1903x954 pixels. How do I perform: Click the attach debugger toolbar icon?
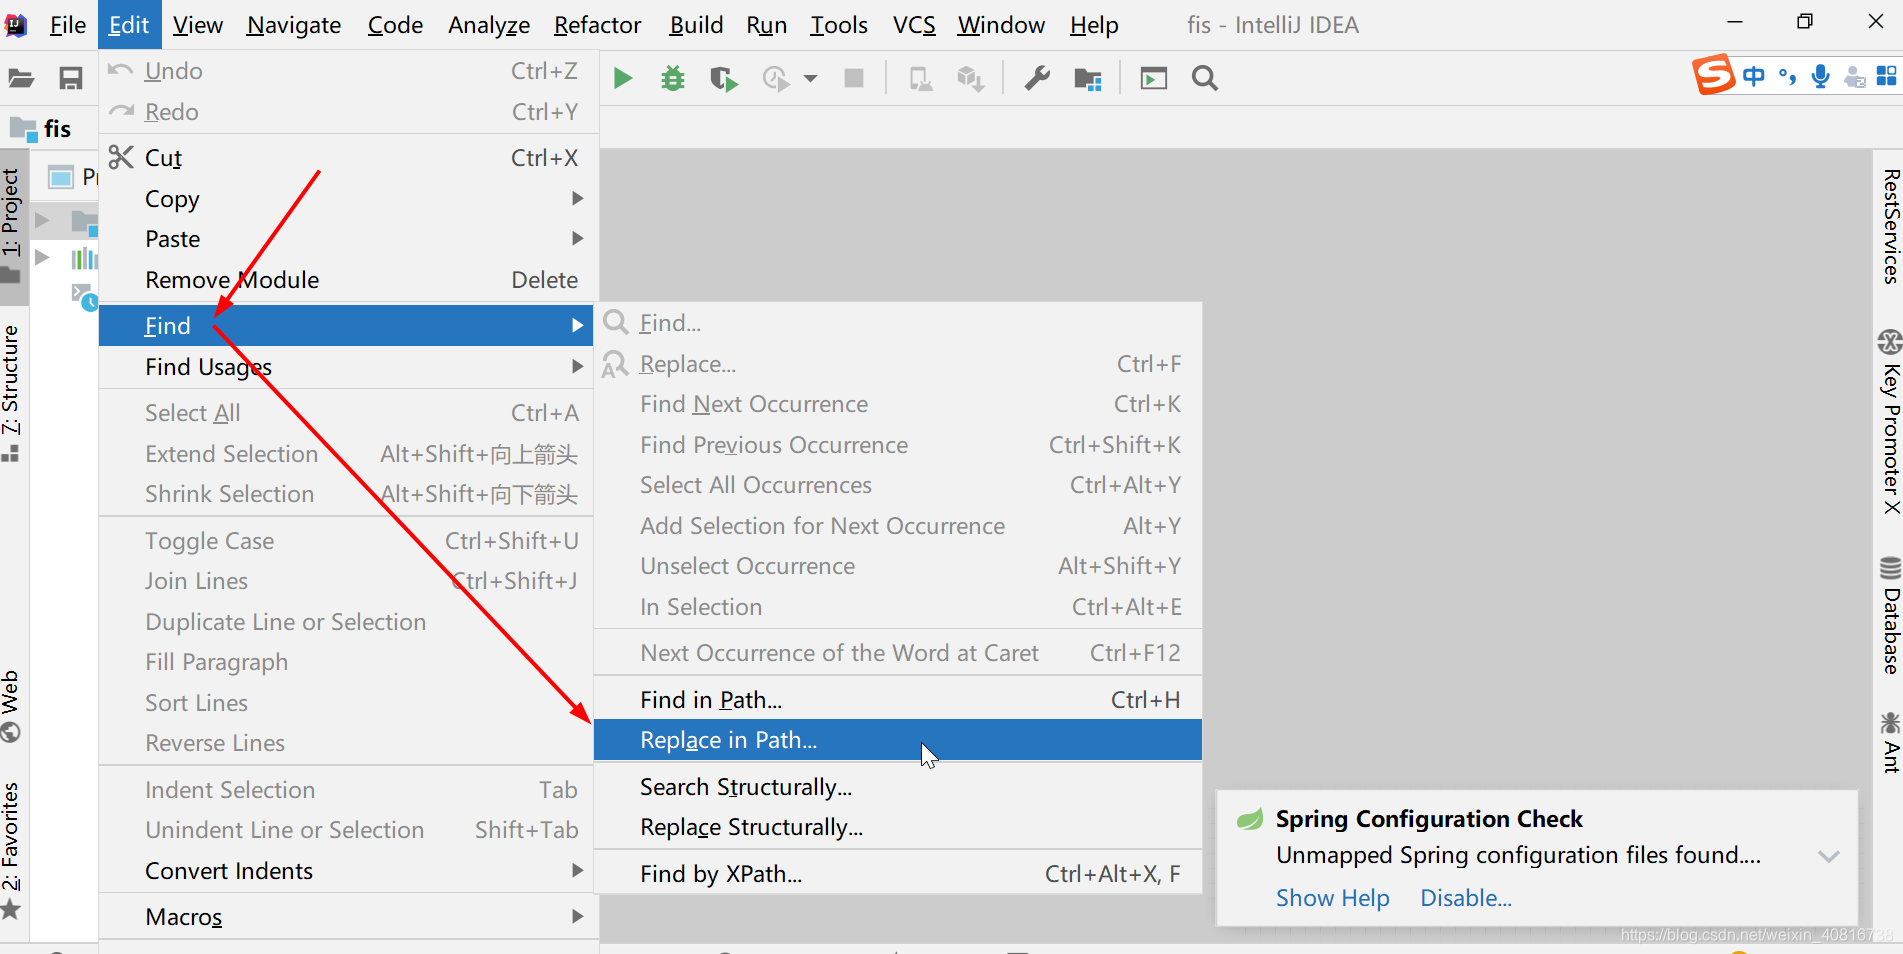(x=920, y=78)
